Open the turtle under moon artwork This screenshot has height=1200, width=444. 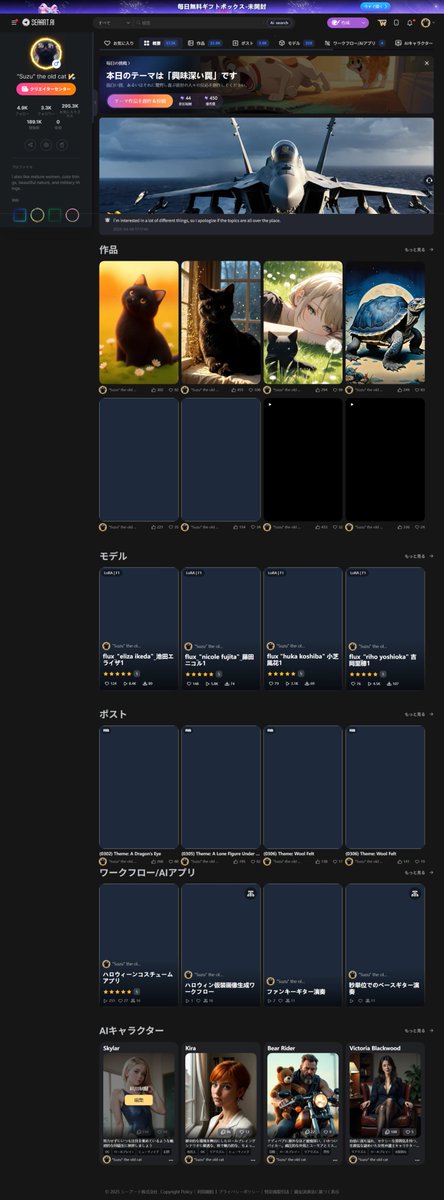[x=385, y=322]
